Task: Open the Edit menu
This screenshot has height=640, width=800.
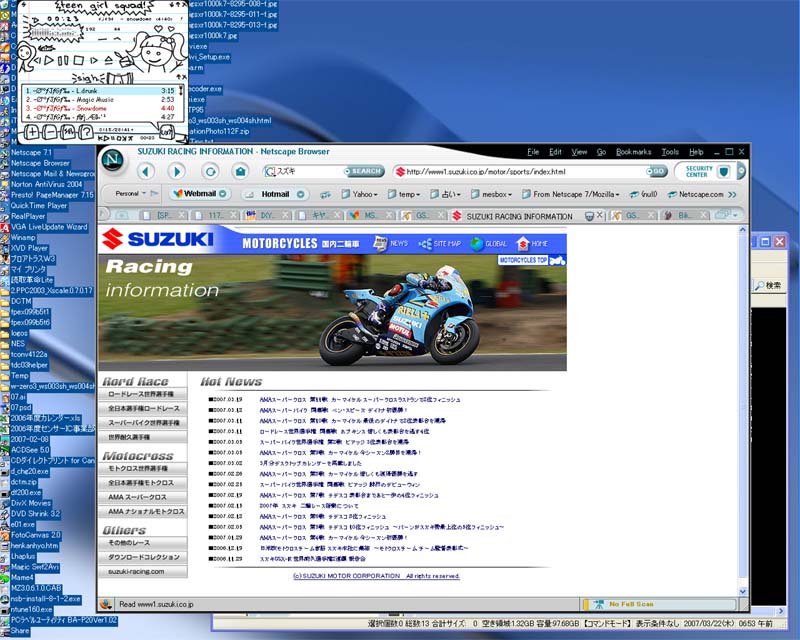Action: [x=555, y=152]
